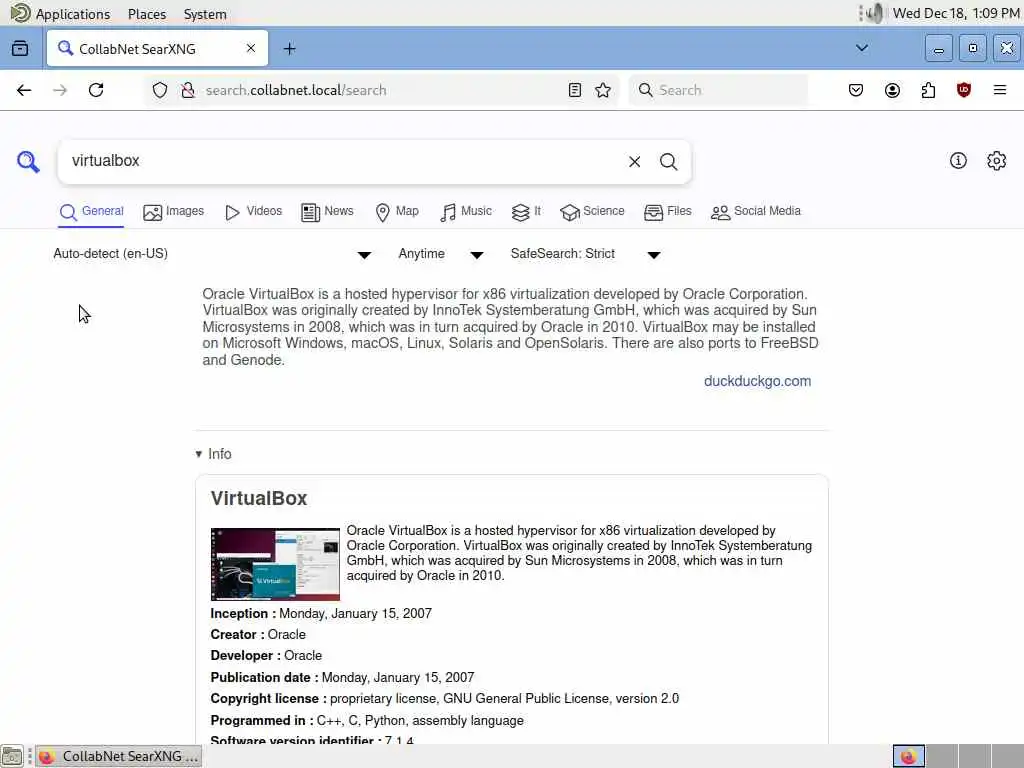This screenshot has height=768, width=1024.
Task: Follow the duckduckgo.com source link
Action: [x=757, y=381]
